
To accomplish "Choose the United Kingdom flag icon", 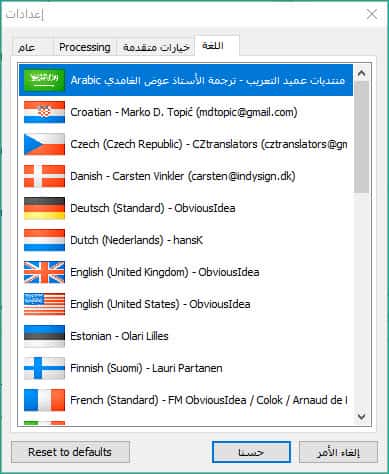I will [x=44, y=272].
